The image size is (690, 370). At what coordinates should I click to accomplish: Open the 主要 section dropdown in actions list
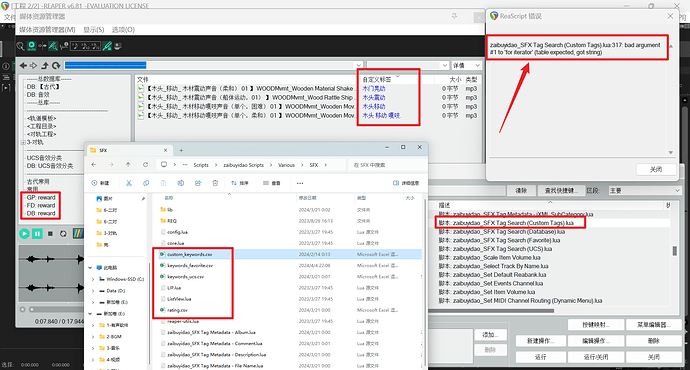click(x=644, y=190)
